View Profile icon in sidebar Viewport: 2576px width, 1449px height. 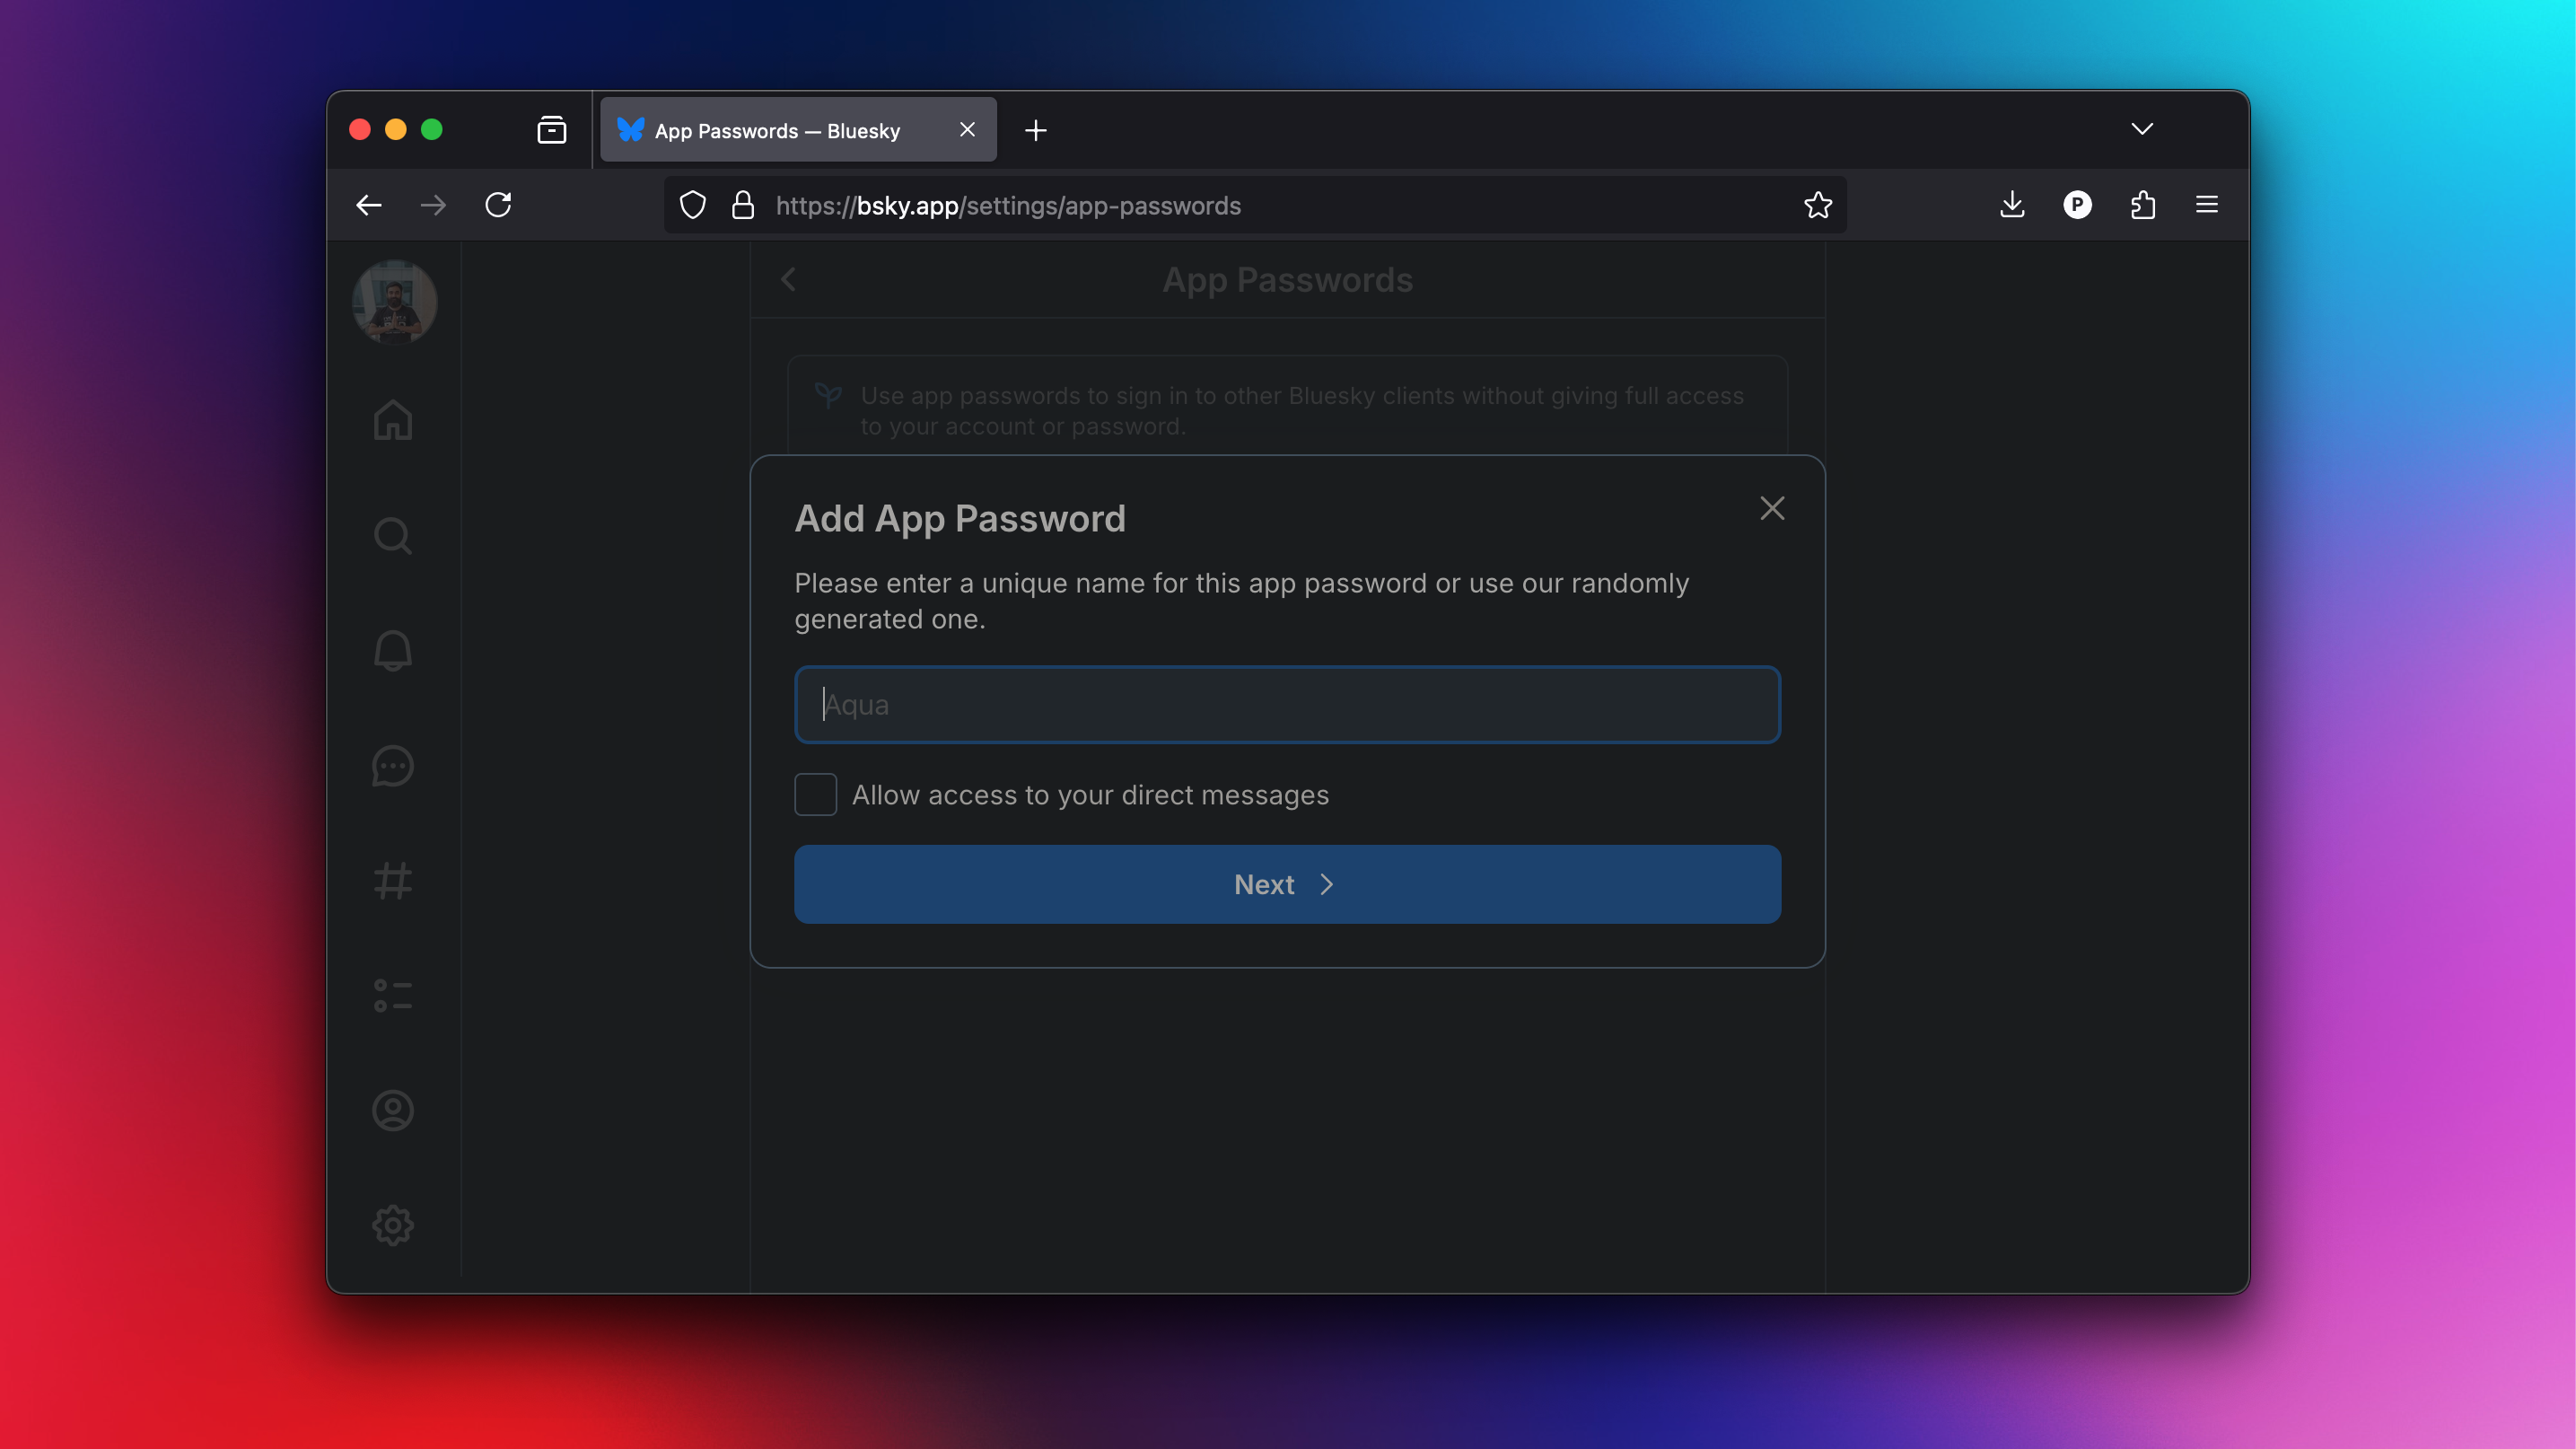(393, 1111)
